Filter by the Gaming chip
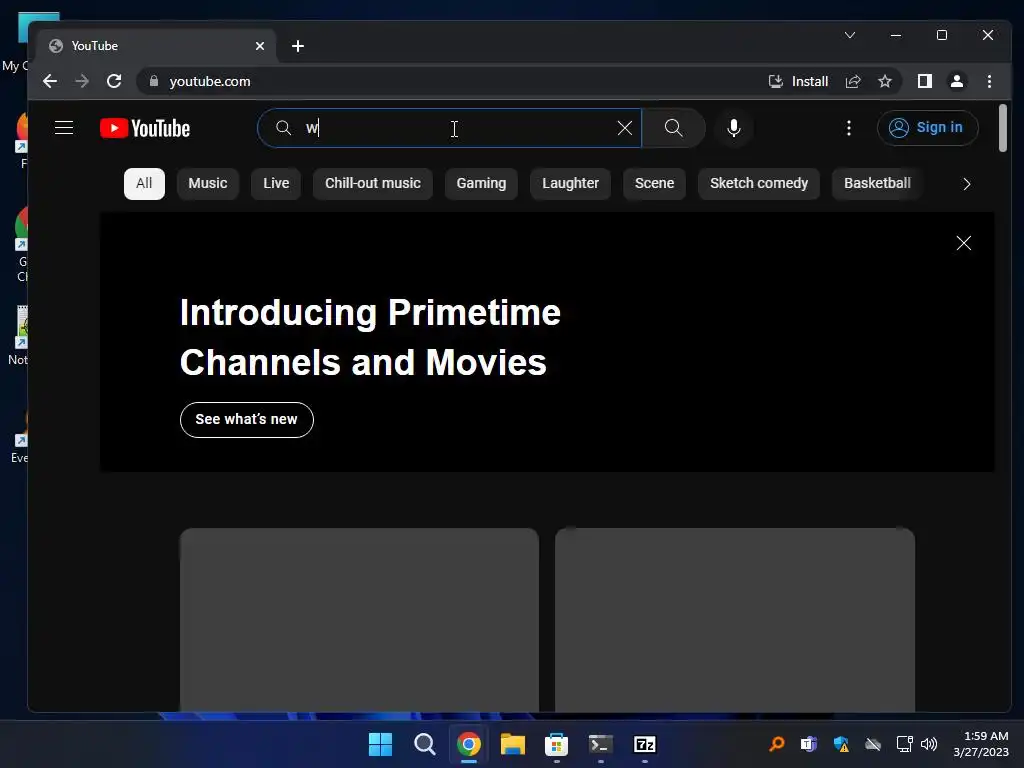This screenshot has height=768, width=1024. pyautogui.click(x=481, y=184)
